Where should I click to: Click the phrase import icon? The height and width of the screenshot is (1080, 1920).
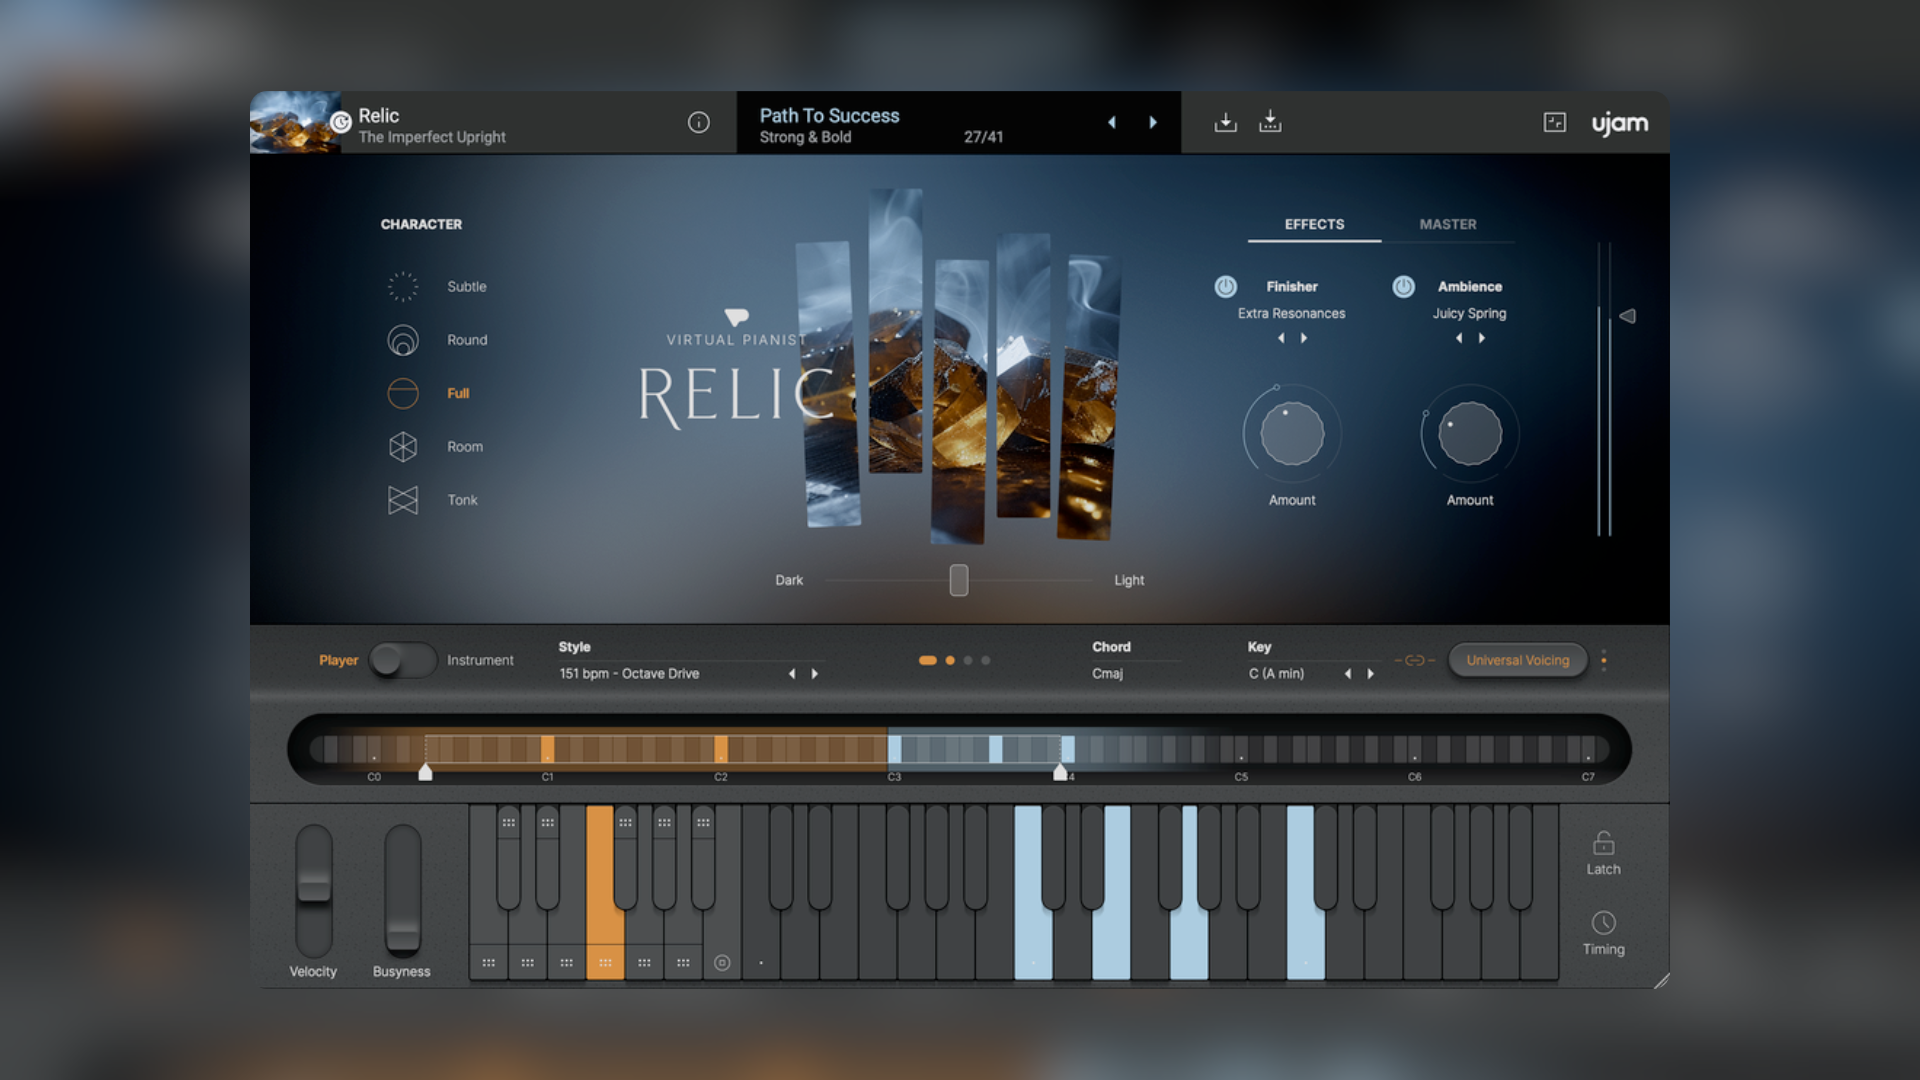click(x=1270, y=121)
